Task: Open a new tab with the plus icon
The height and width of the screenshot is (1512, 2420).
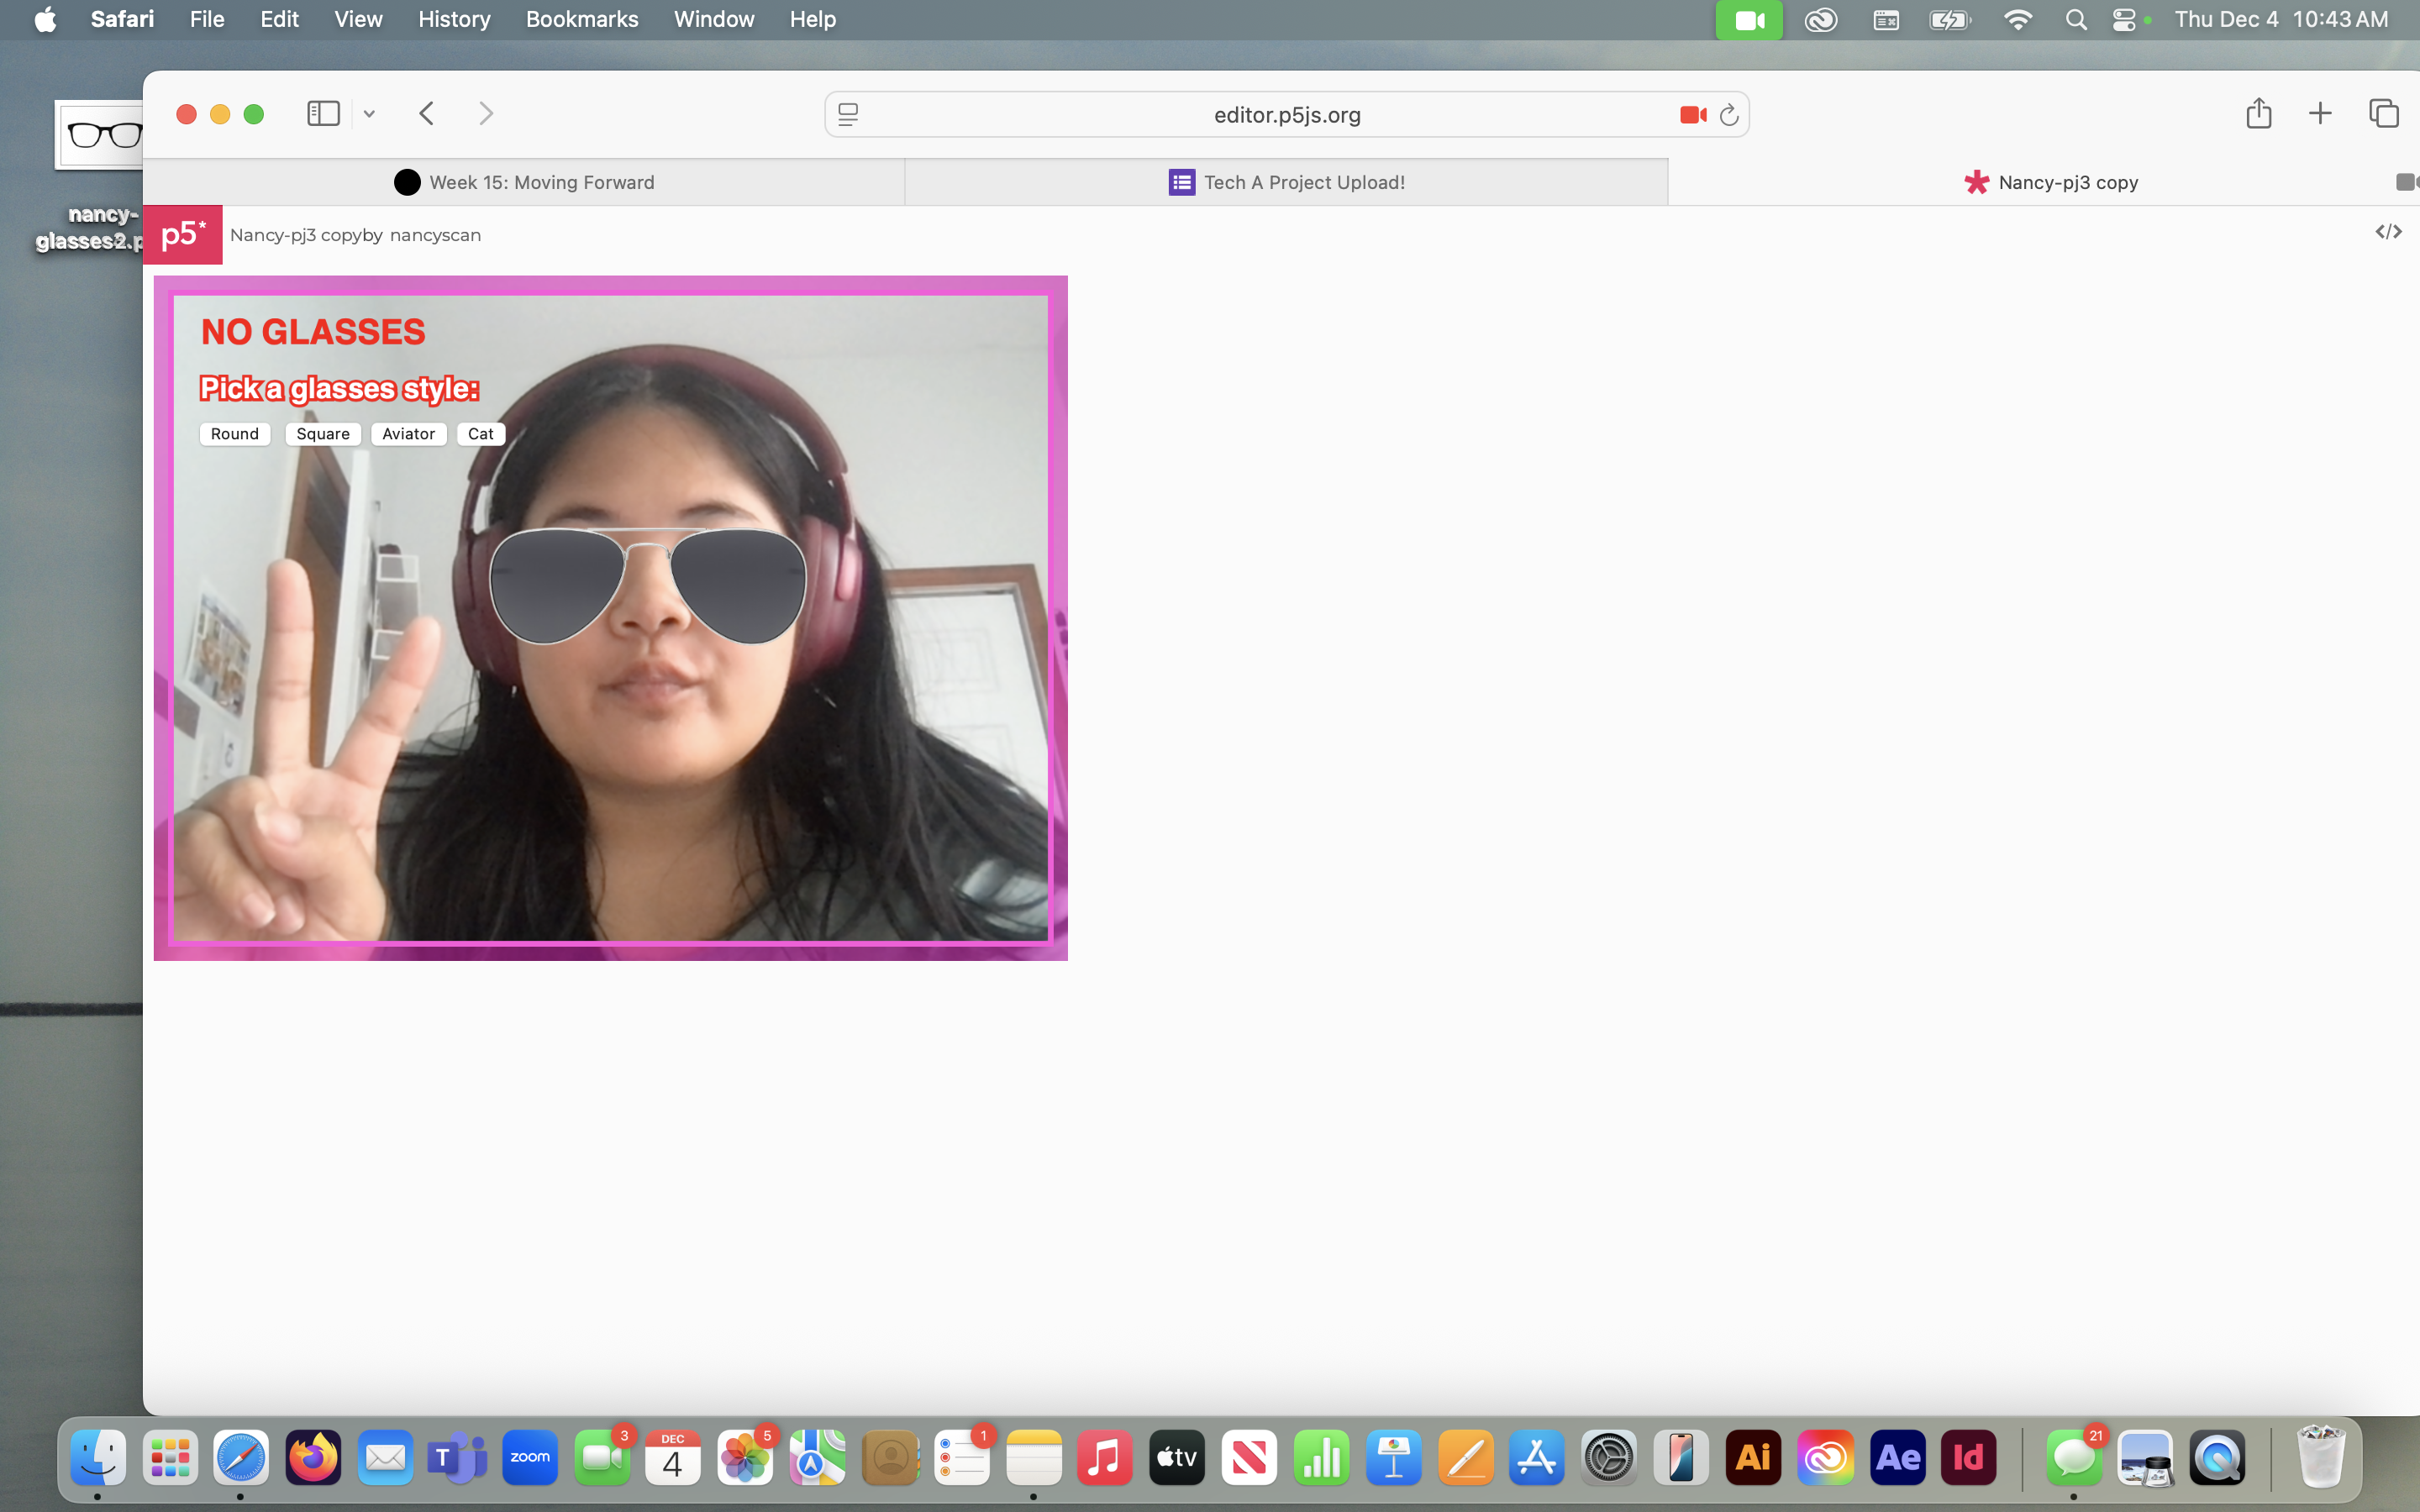Action: [2320, 113]
